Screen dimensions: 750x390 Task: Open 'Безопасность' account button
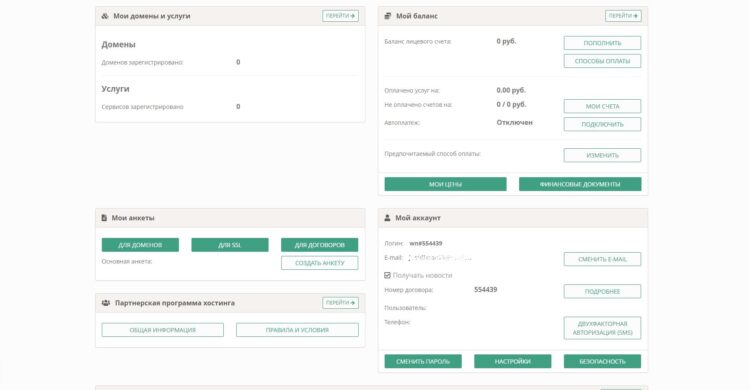pyautogui.click(x=602, y=362)
